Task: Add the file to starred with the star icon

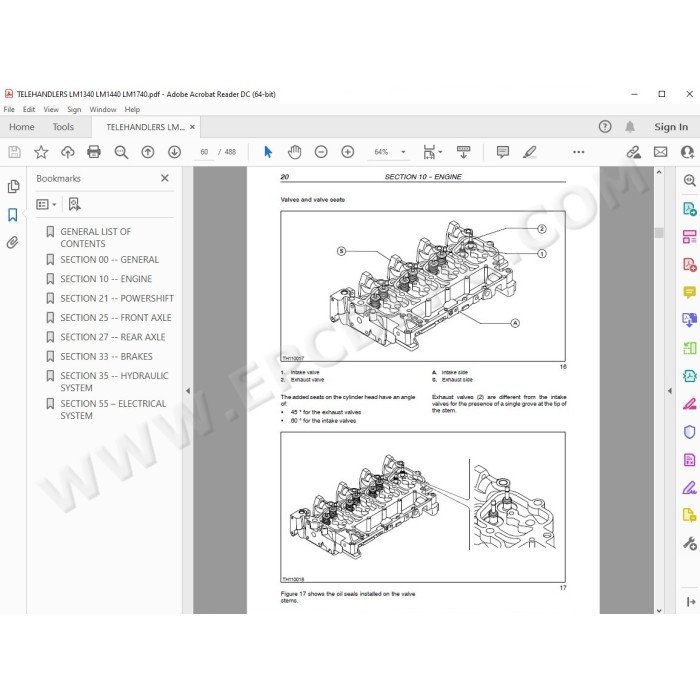Action: 41,152
